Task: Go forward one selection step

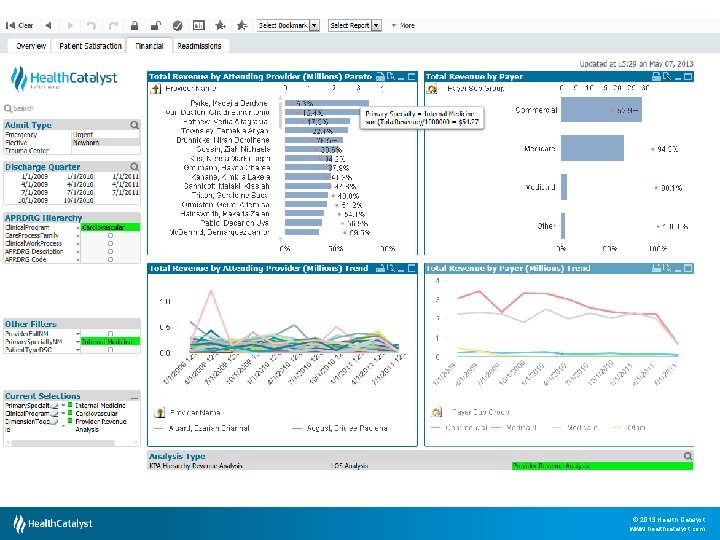Action: point(70,25)
